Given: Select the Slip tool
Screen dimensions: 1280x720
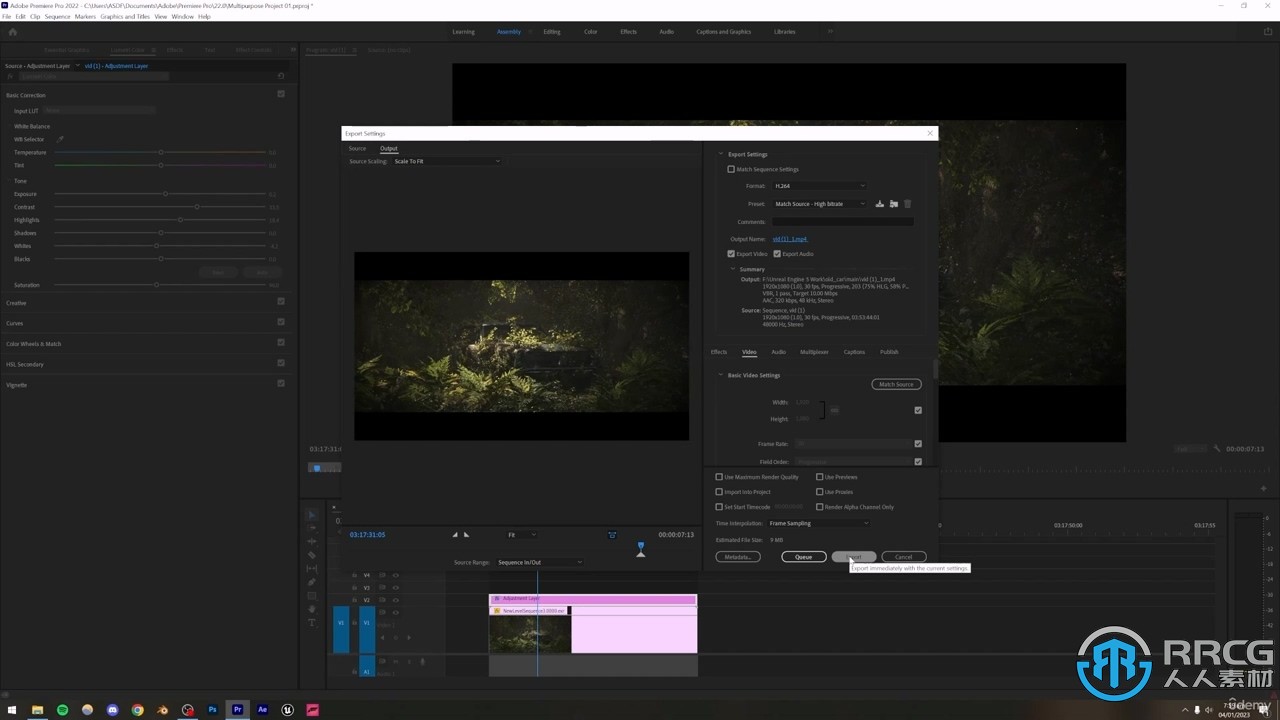Looking at the screenshot, I should [311, 568].
